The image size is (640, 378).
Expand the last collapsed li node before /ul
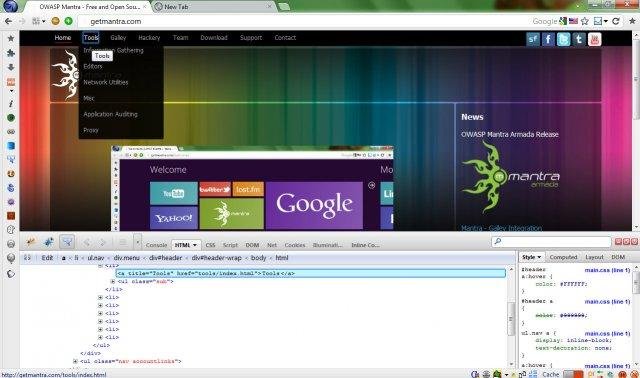tap(100, 338)
